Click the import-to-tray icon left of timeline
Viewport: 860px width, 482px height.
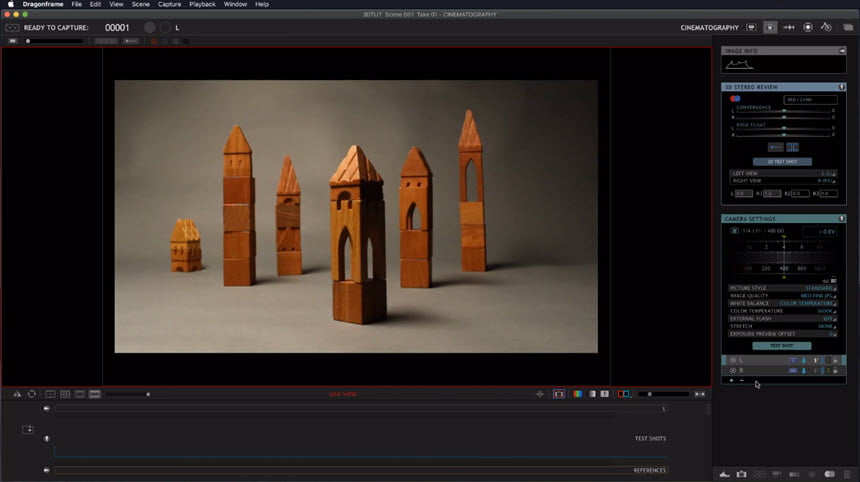28,429
